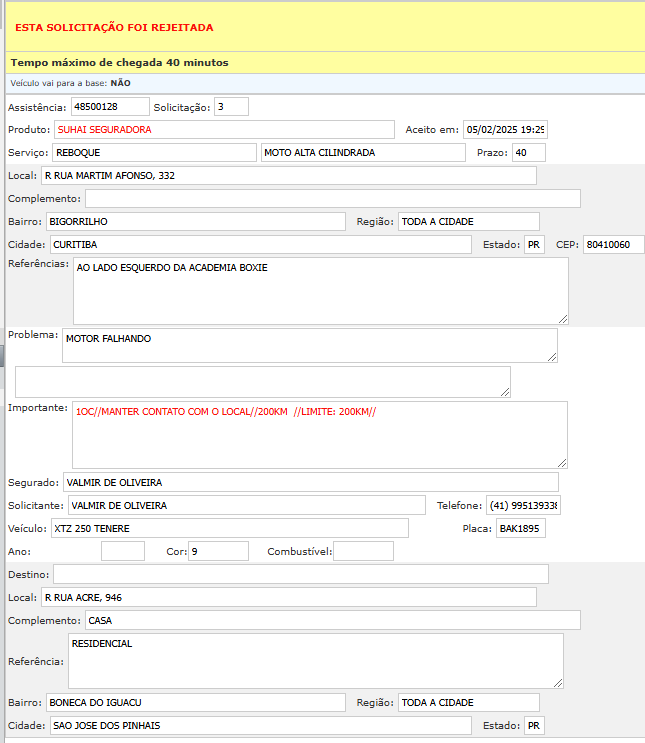
Task: Click the Aceito em date field
Action: (x=505, y=130)
